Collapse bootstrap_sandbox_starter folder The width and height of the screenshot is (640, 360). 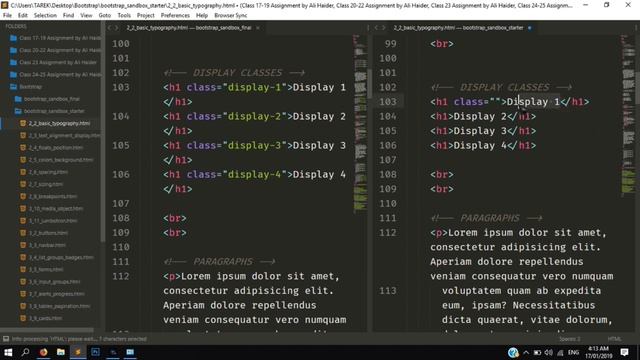(x=49, y=111)
